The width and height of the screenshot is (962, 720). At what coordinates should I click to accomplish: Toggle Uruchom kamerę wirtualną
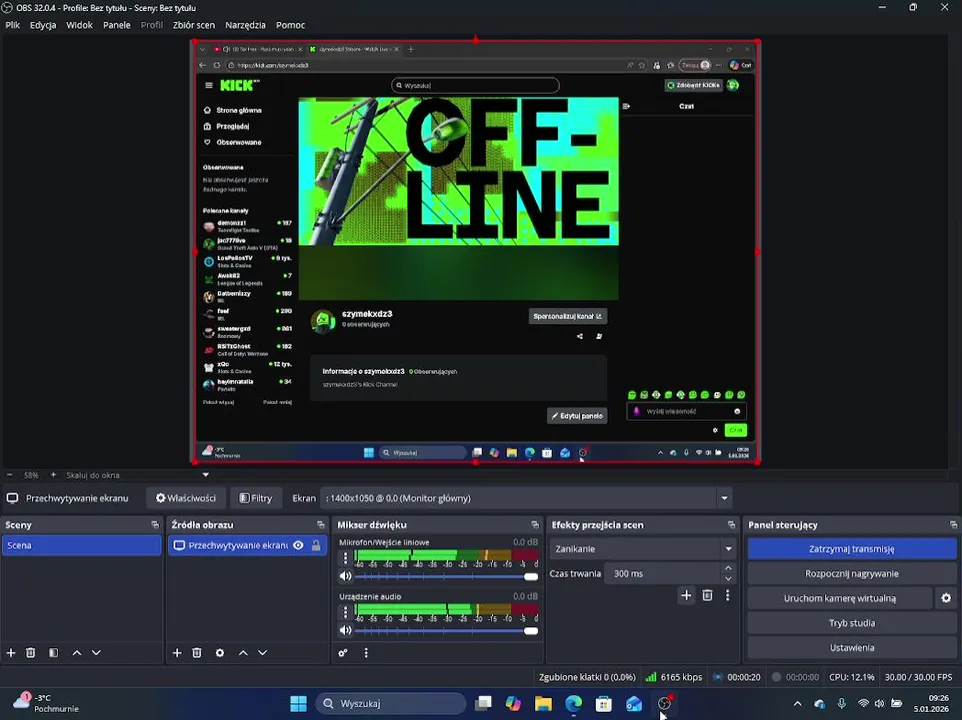pyautogui.click(x=839, y=598)
